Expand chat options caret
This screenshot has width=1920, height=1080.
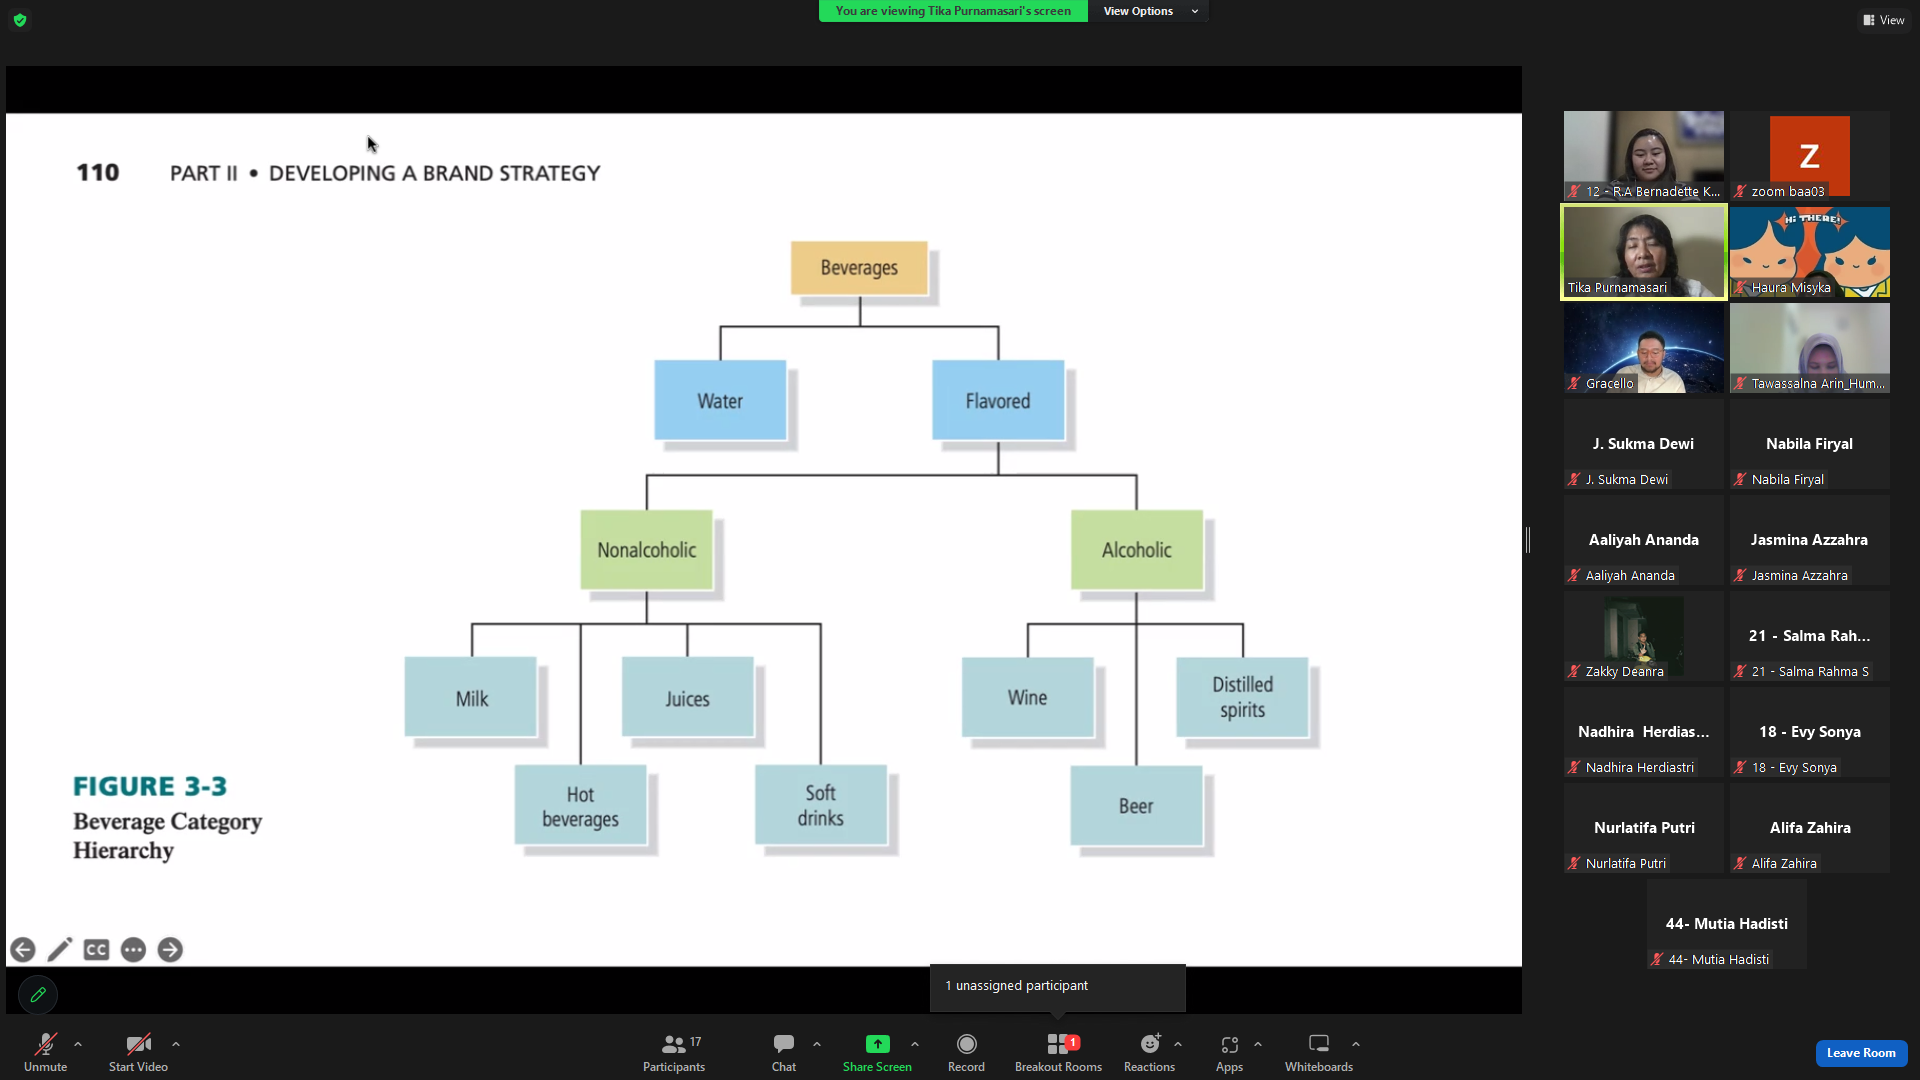point(817,1044)
